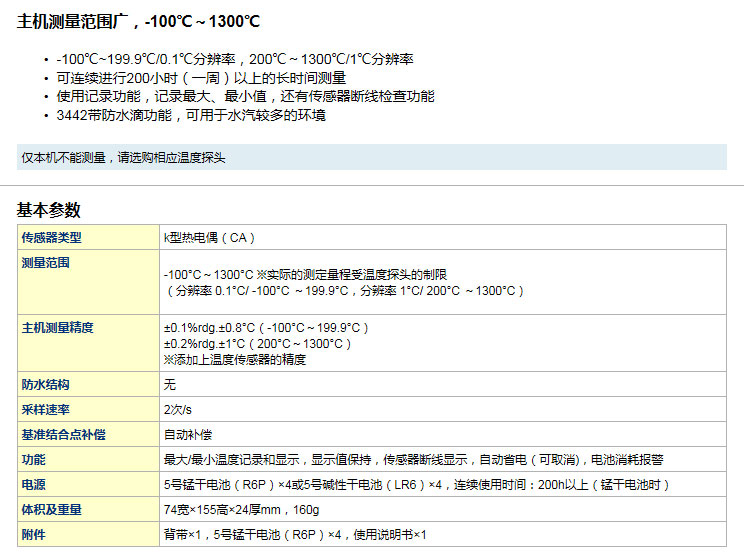The width and height of the screenshot is (744, 556).
Task: Click the 体积及重量 row label
Action: click(x=52, y=510)
